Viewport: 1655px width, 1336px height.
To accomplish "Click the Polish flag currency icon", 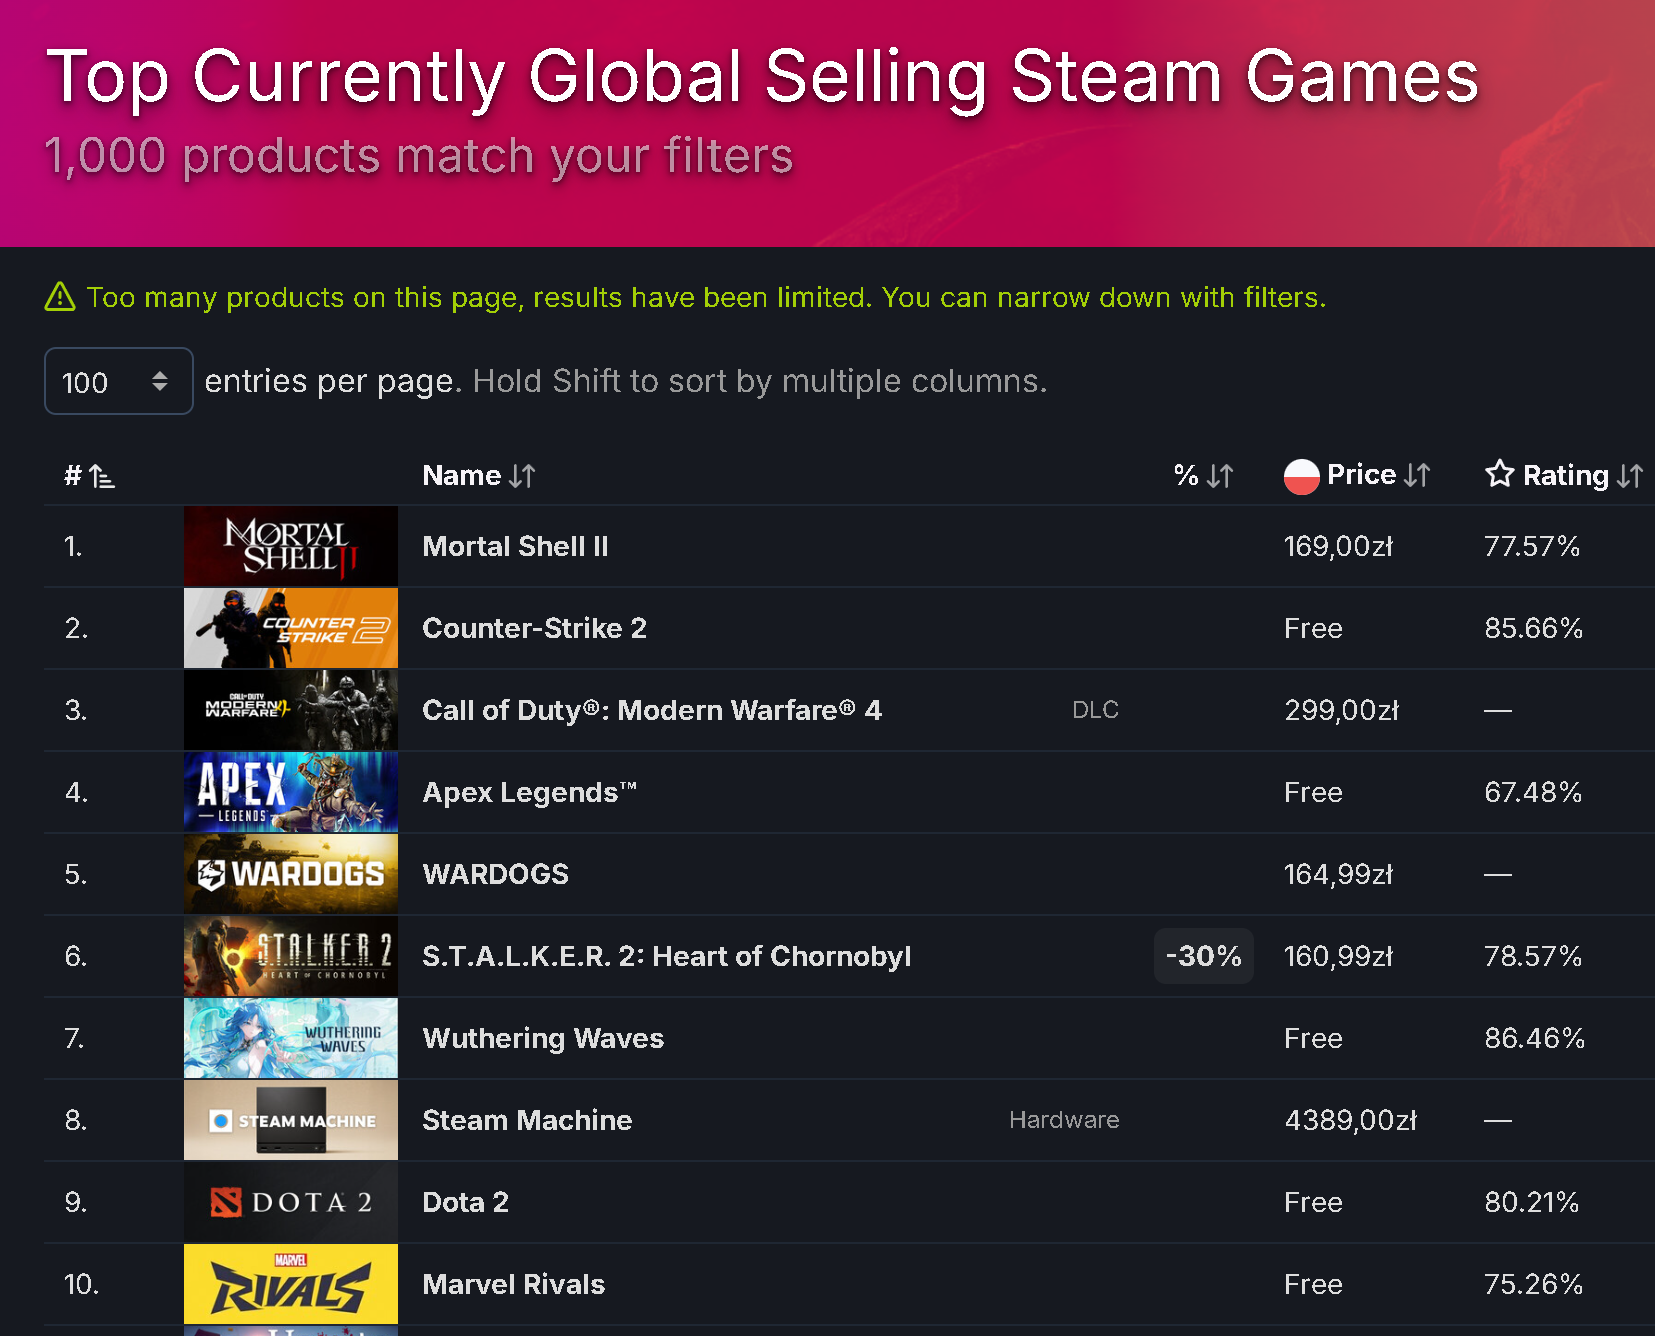I will point(1301,476).
